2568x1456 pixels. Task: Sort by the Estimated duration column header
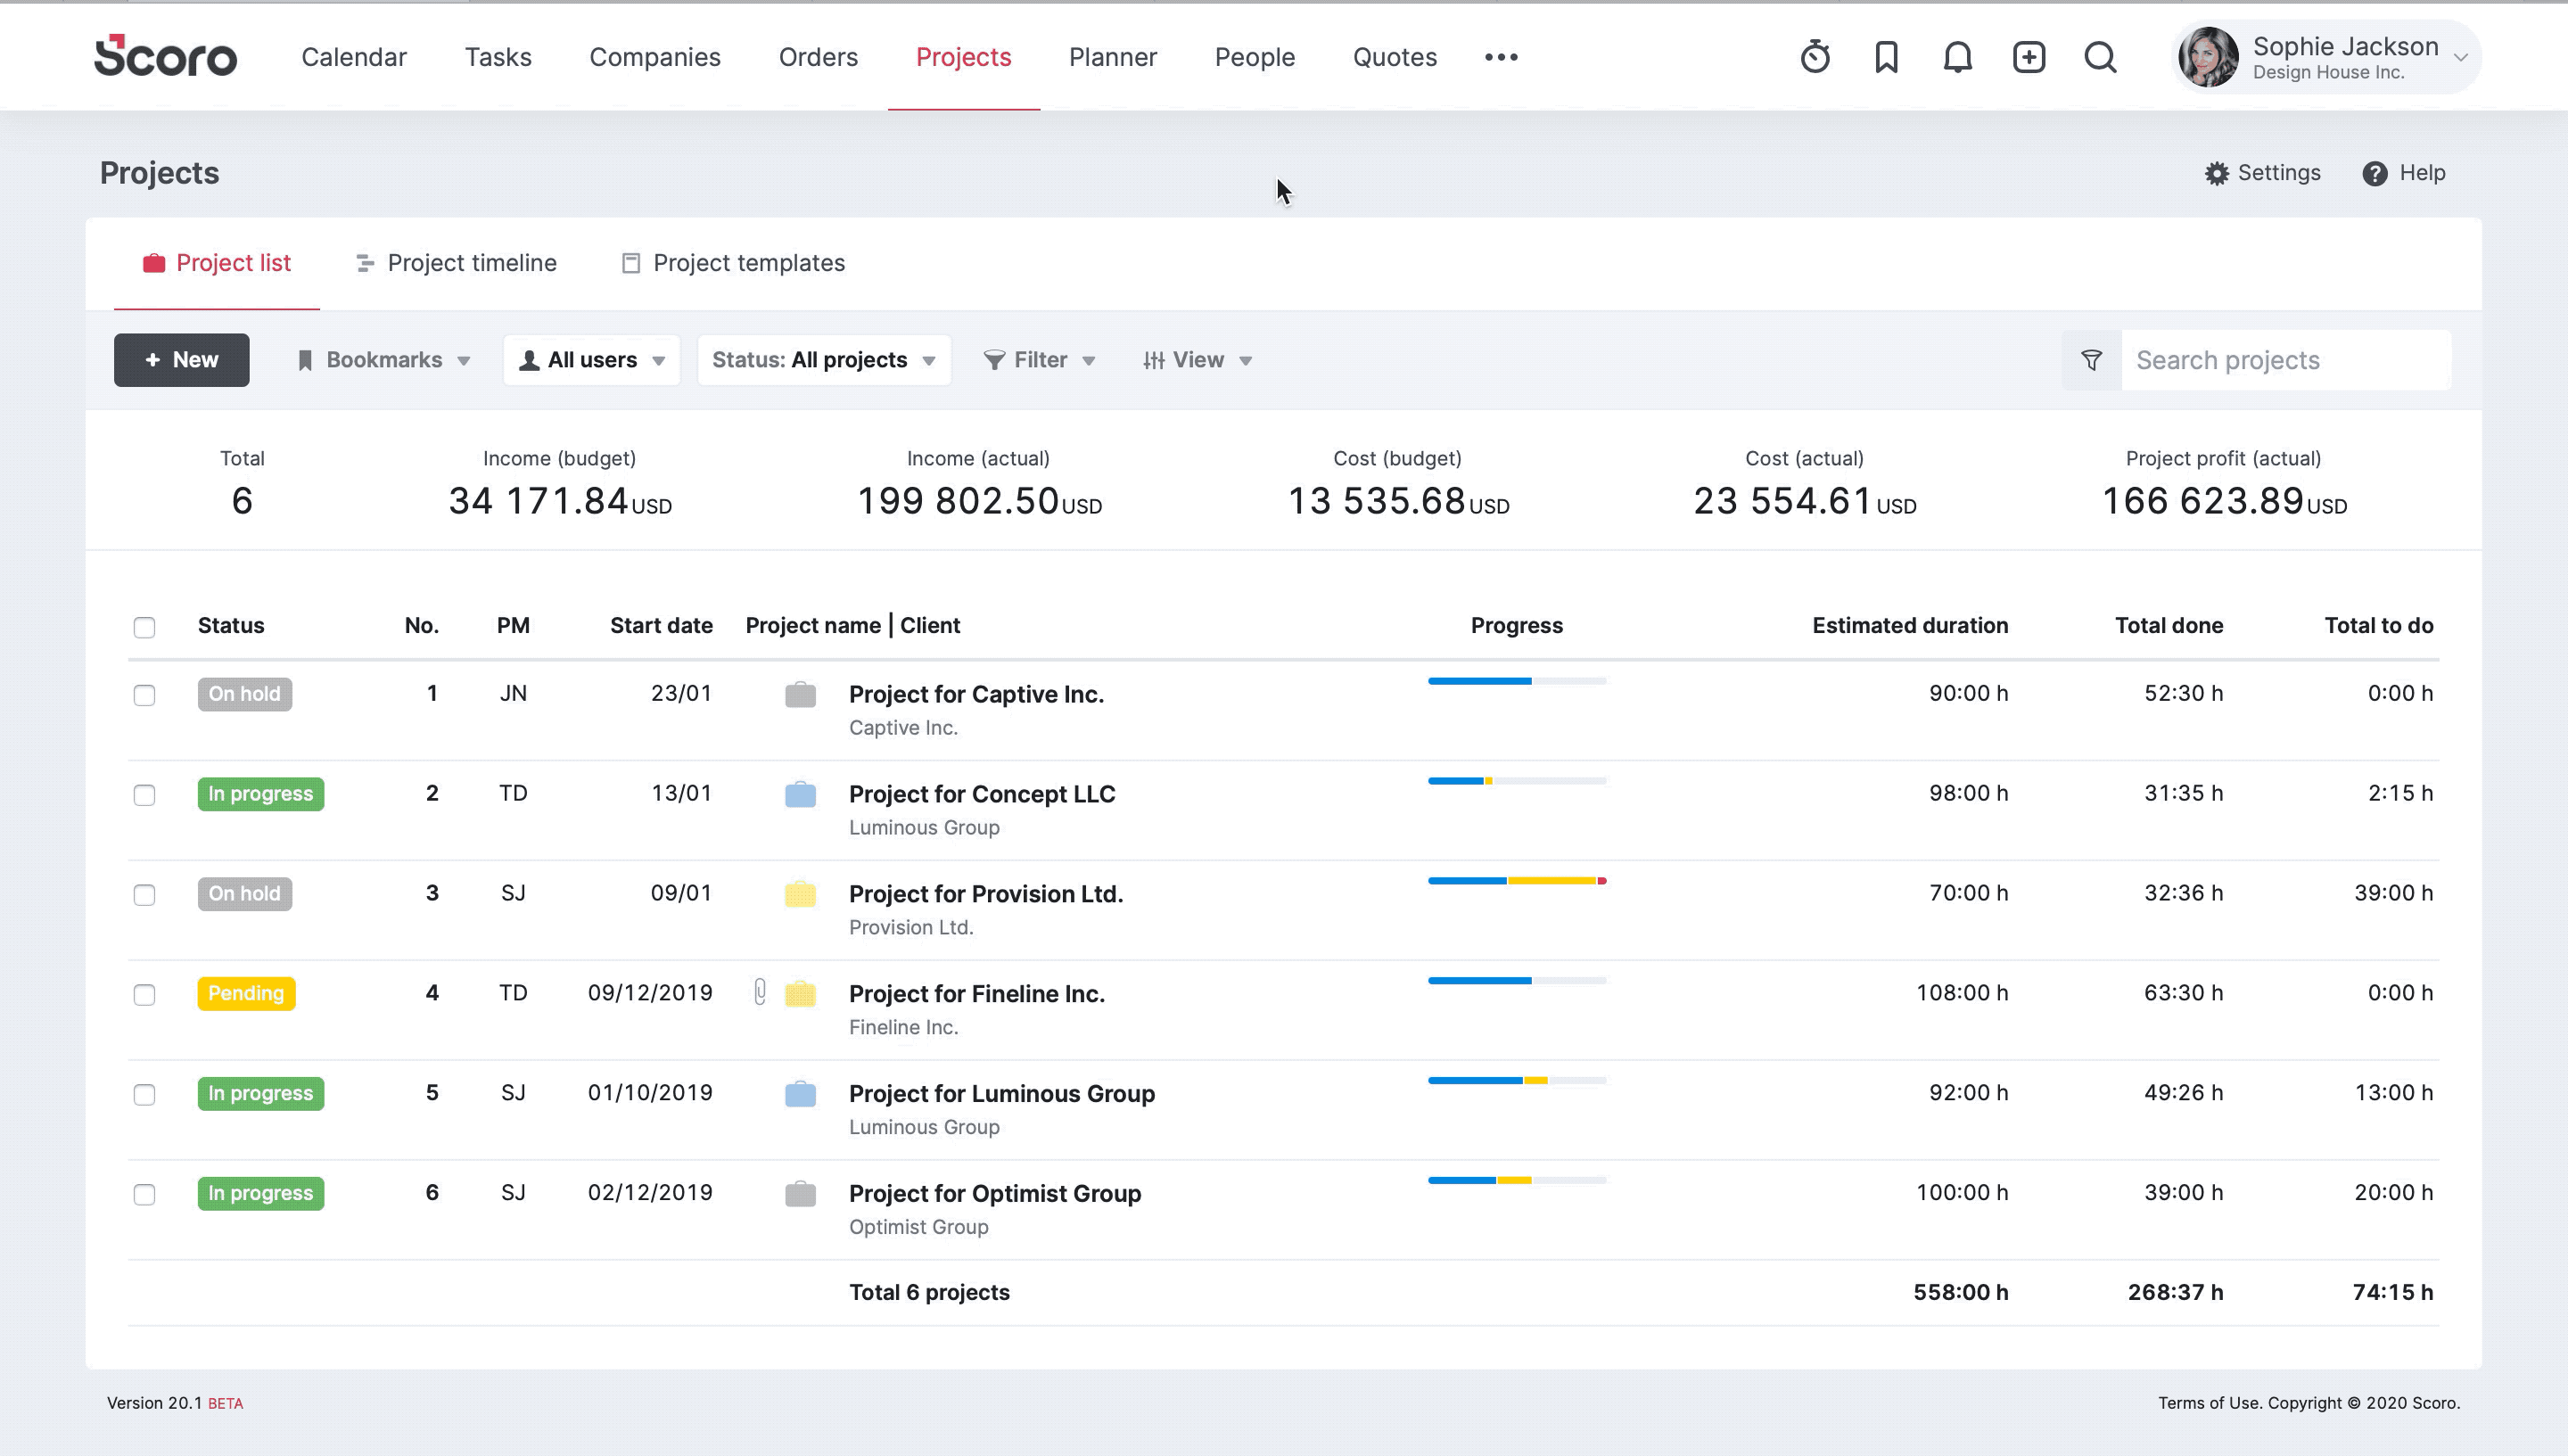(x=1910, y=626)
